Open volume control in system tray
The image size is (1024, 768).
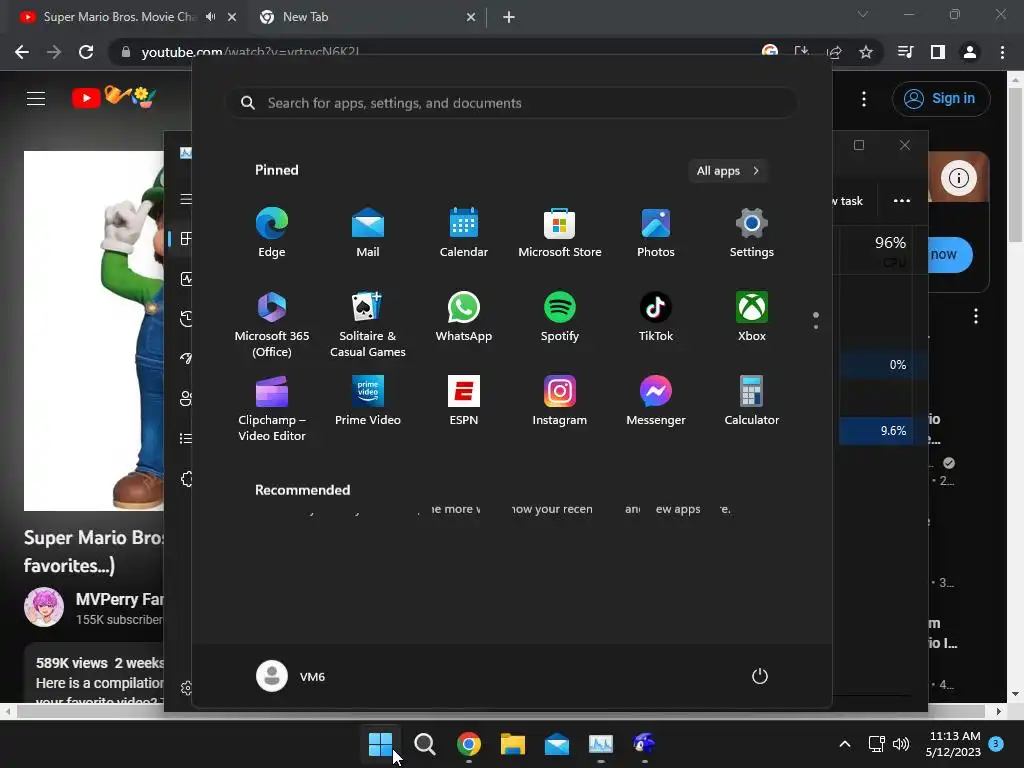point(901,743)
